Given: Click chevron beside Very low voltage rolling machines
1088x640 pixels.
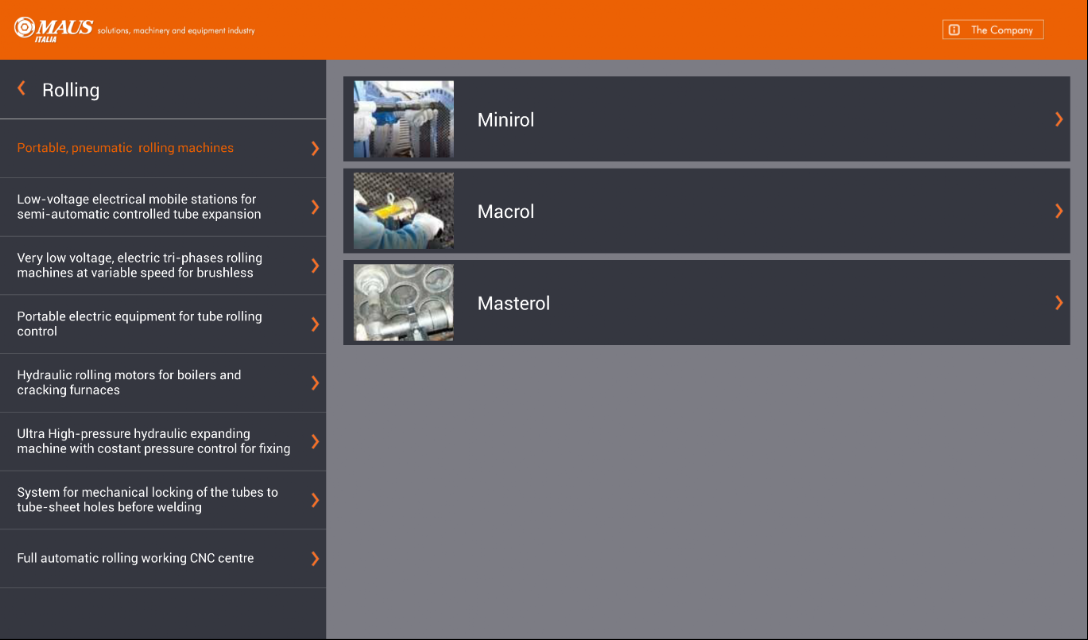Looking at the screenshot, I should [315, 265].
